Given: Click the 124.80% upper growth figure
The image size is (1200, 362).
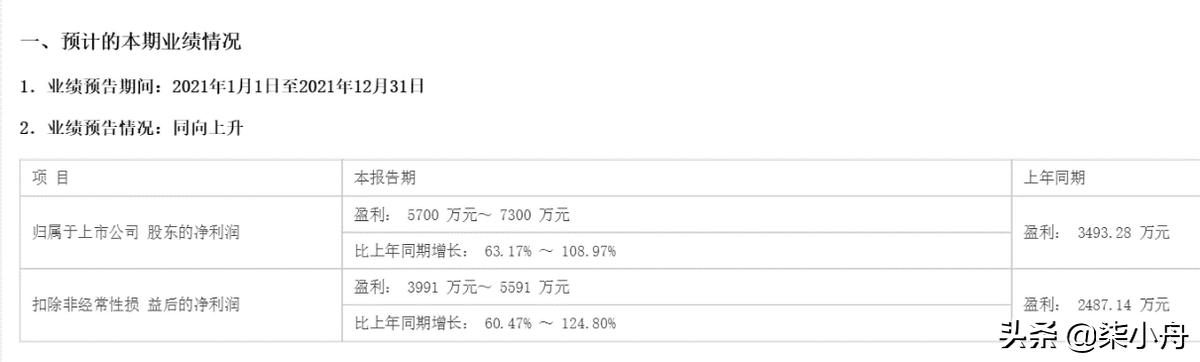Looking at the screenshot, I should coord(586,323).
